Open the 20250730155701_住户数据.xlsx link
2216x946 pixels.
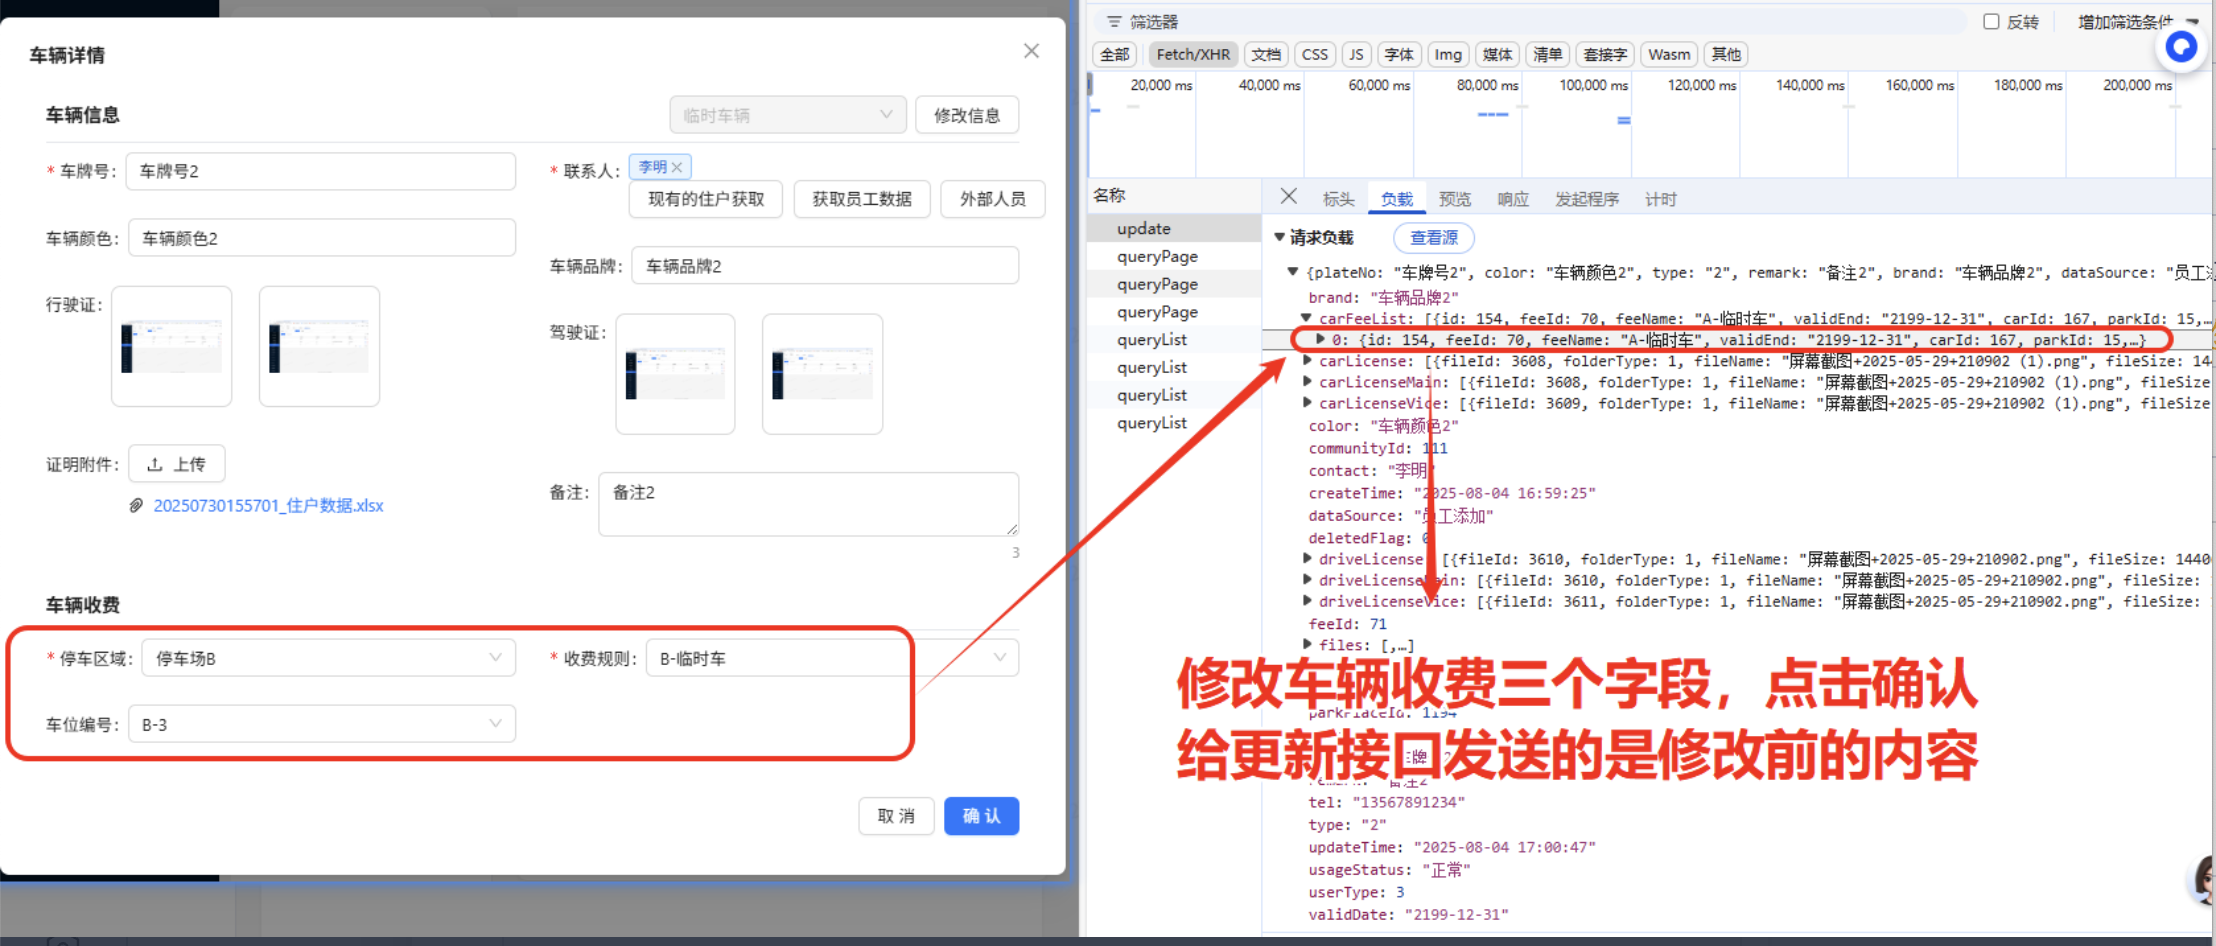pos(268,506)
